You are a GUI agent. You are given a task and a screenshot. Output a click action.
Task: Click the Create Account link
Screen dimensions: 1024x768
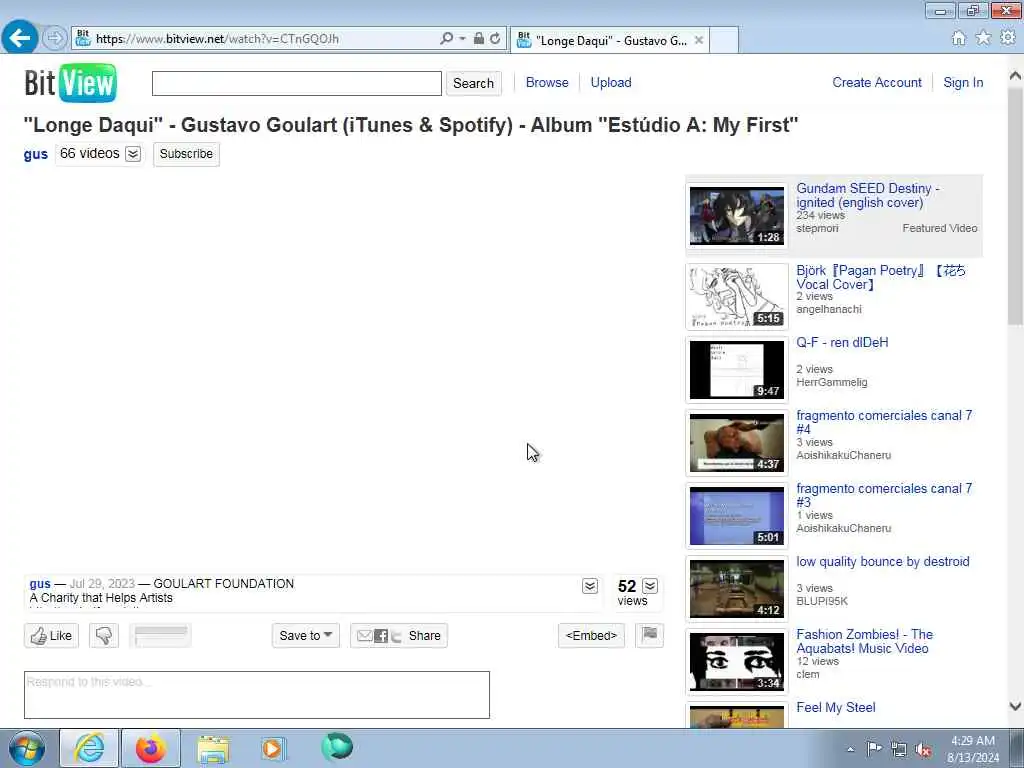pyautogui.click(x=876, y=82)
